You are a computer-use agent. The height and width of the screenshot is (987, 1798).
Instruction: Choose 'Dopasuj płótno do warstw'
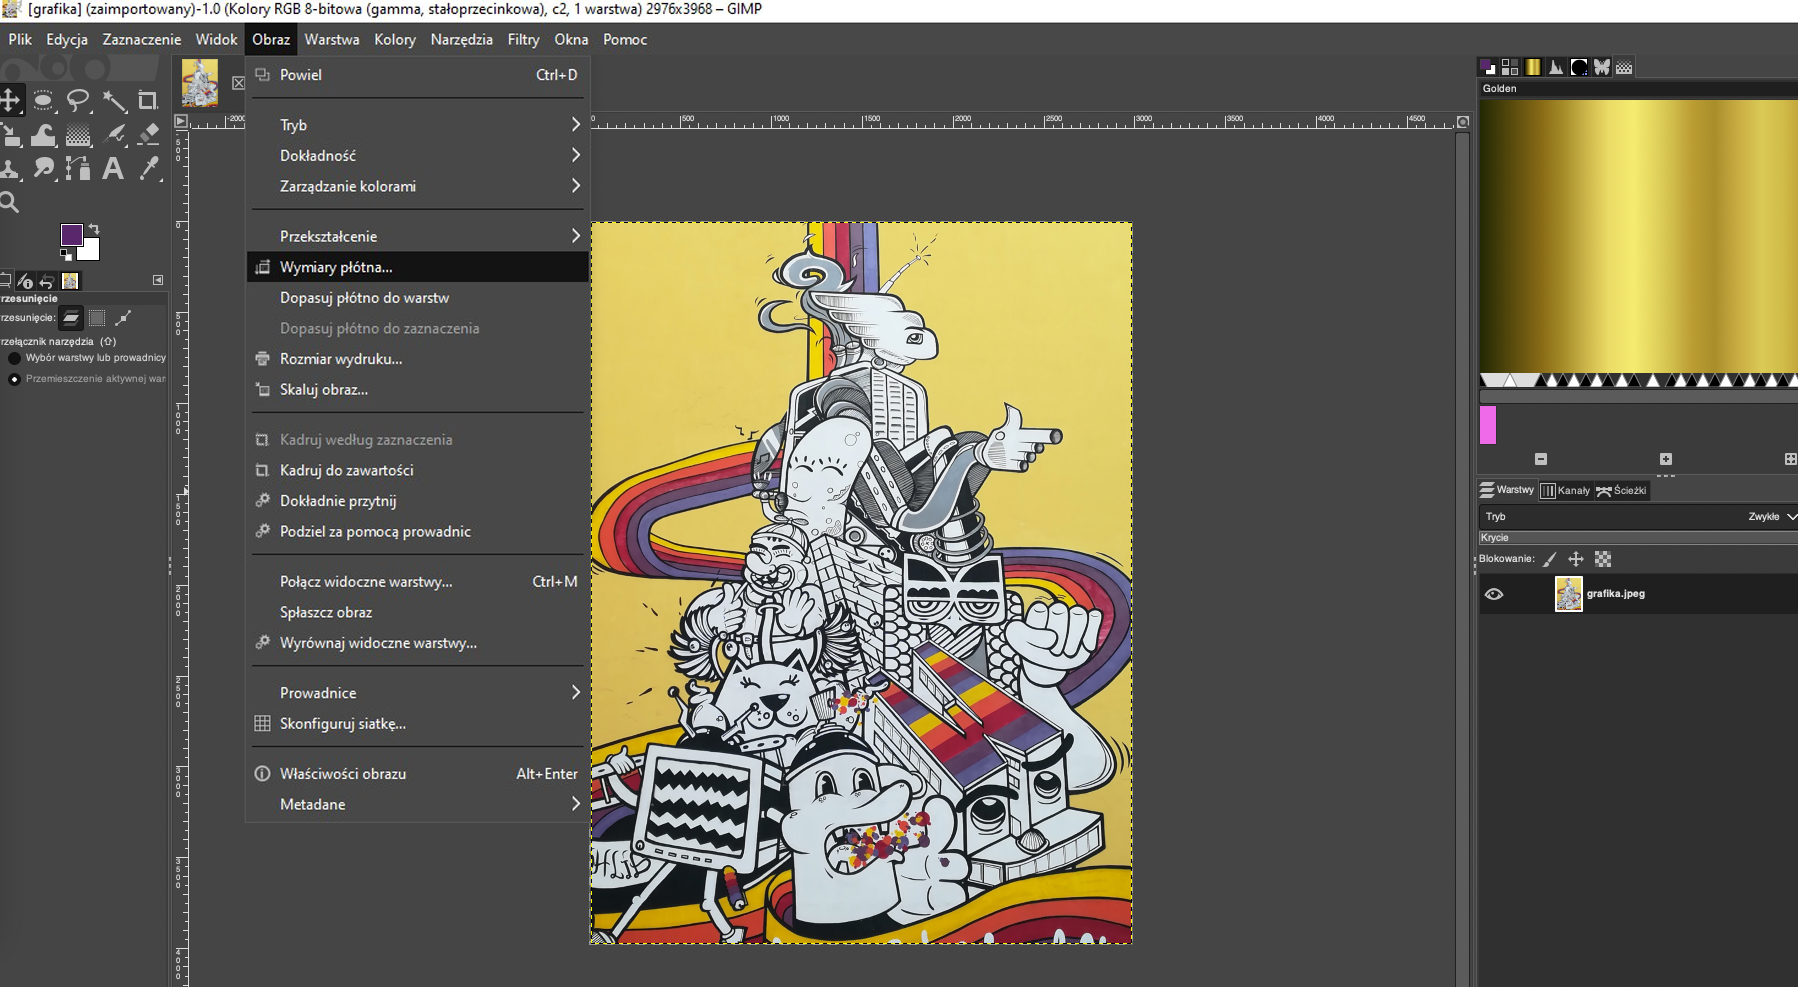pos(418,298)
